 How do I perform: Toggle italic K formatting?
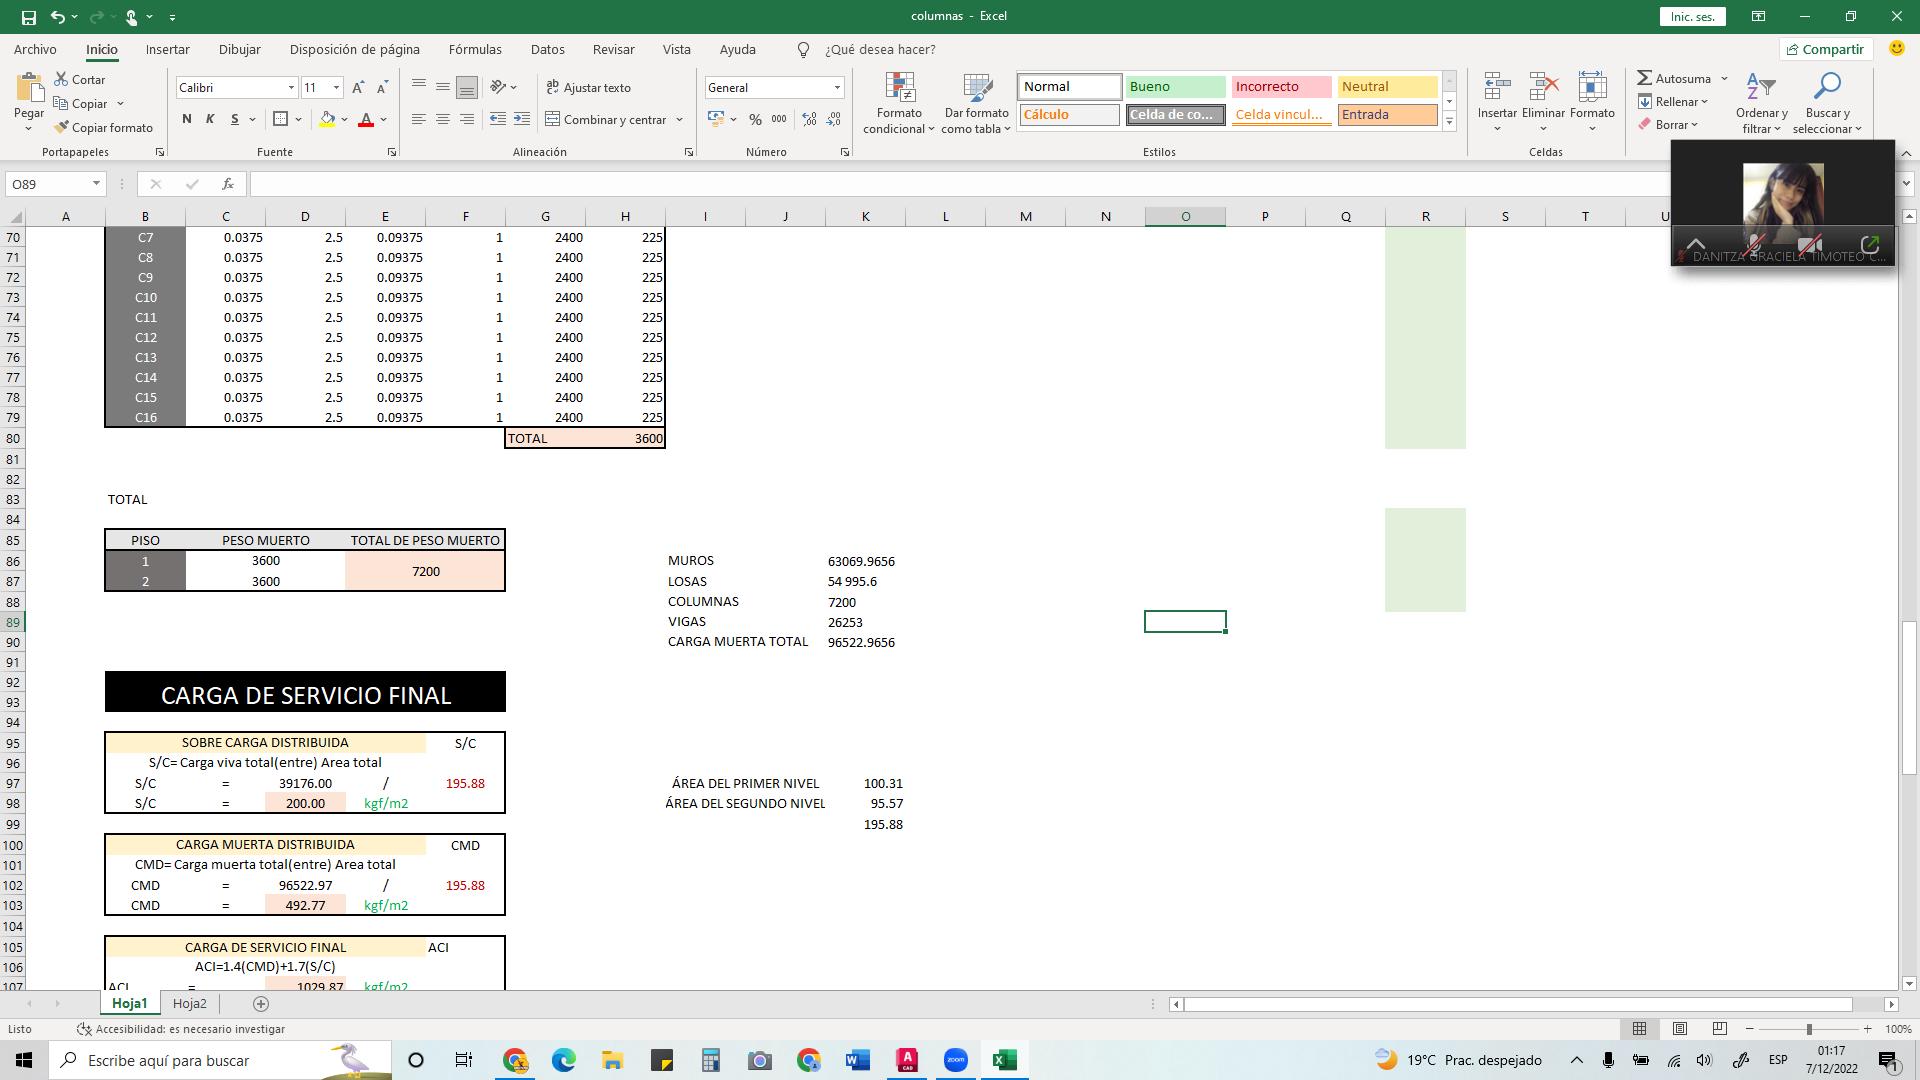pos(210,119)
